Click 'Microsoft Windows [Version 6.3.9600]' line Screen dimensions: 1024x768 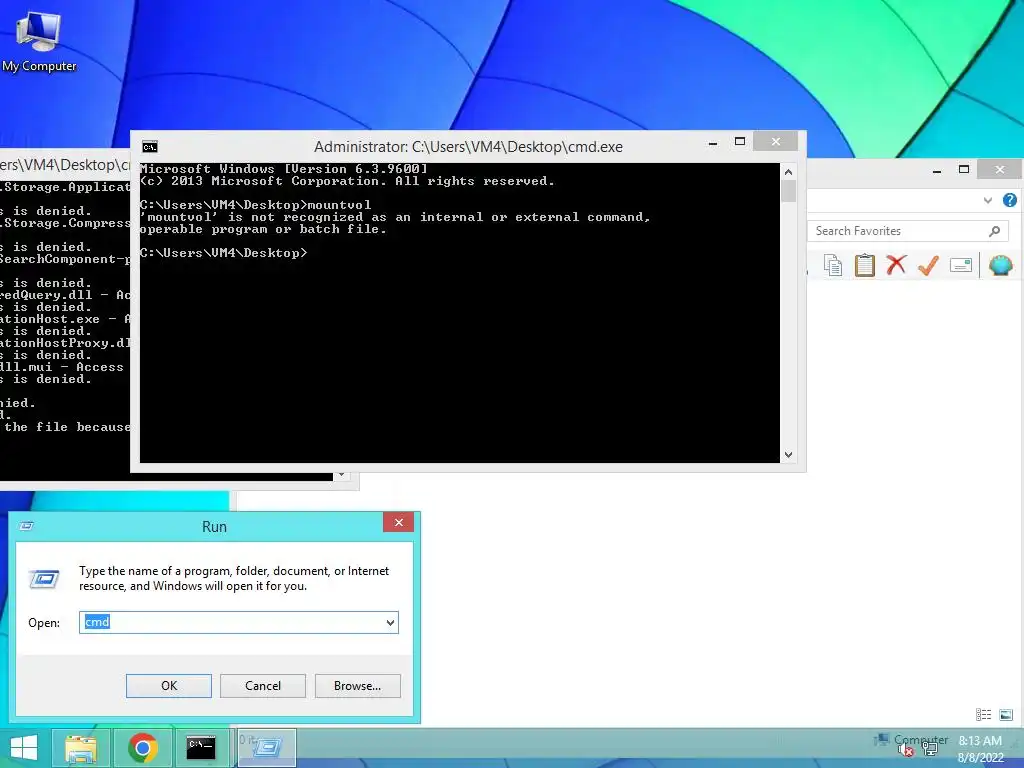pos(283,168)
